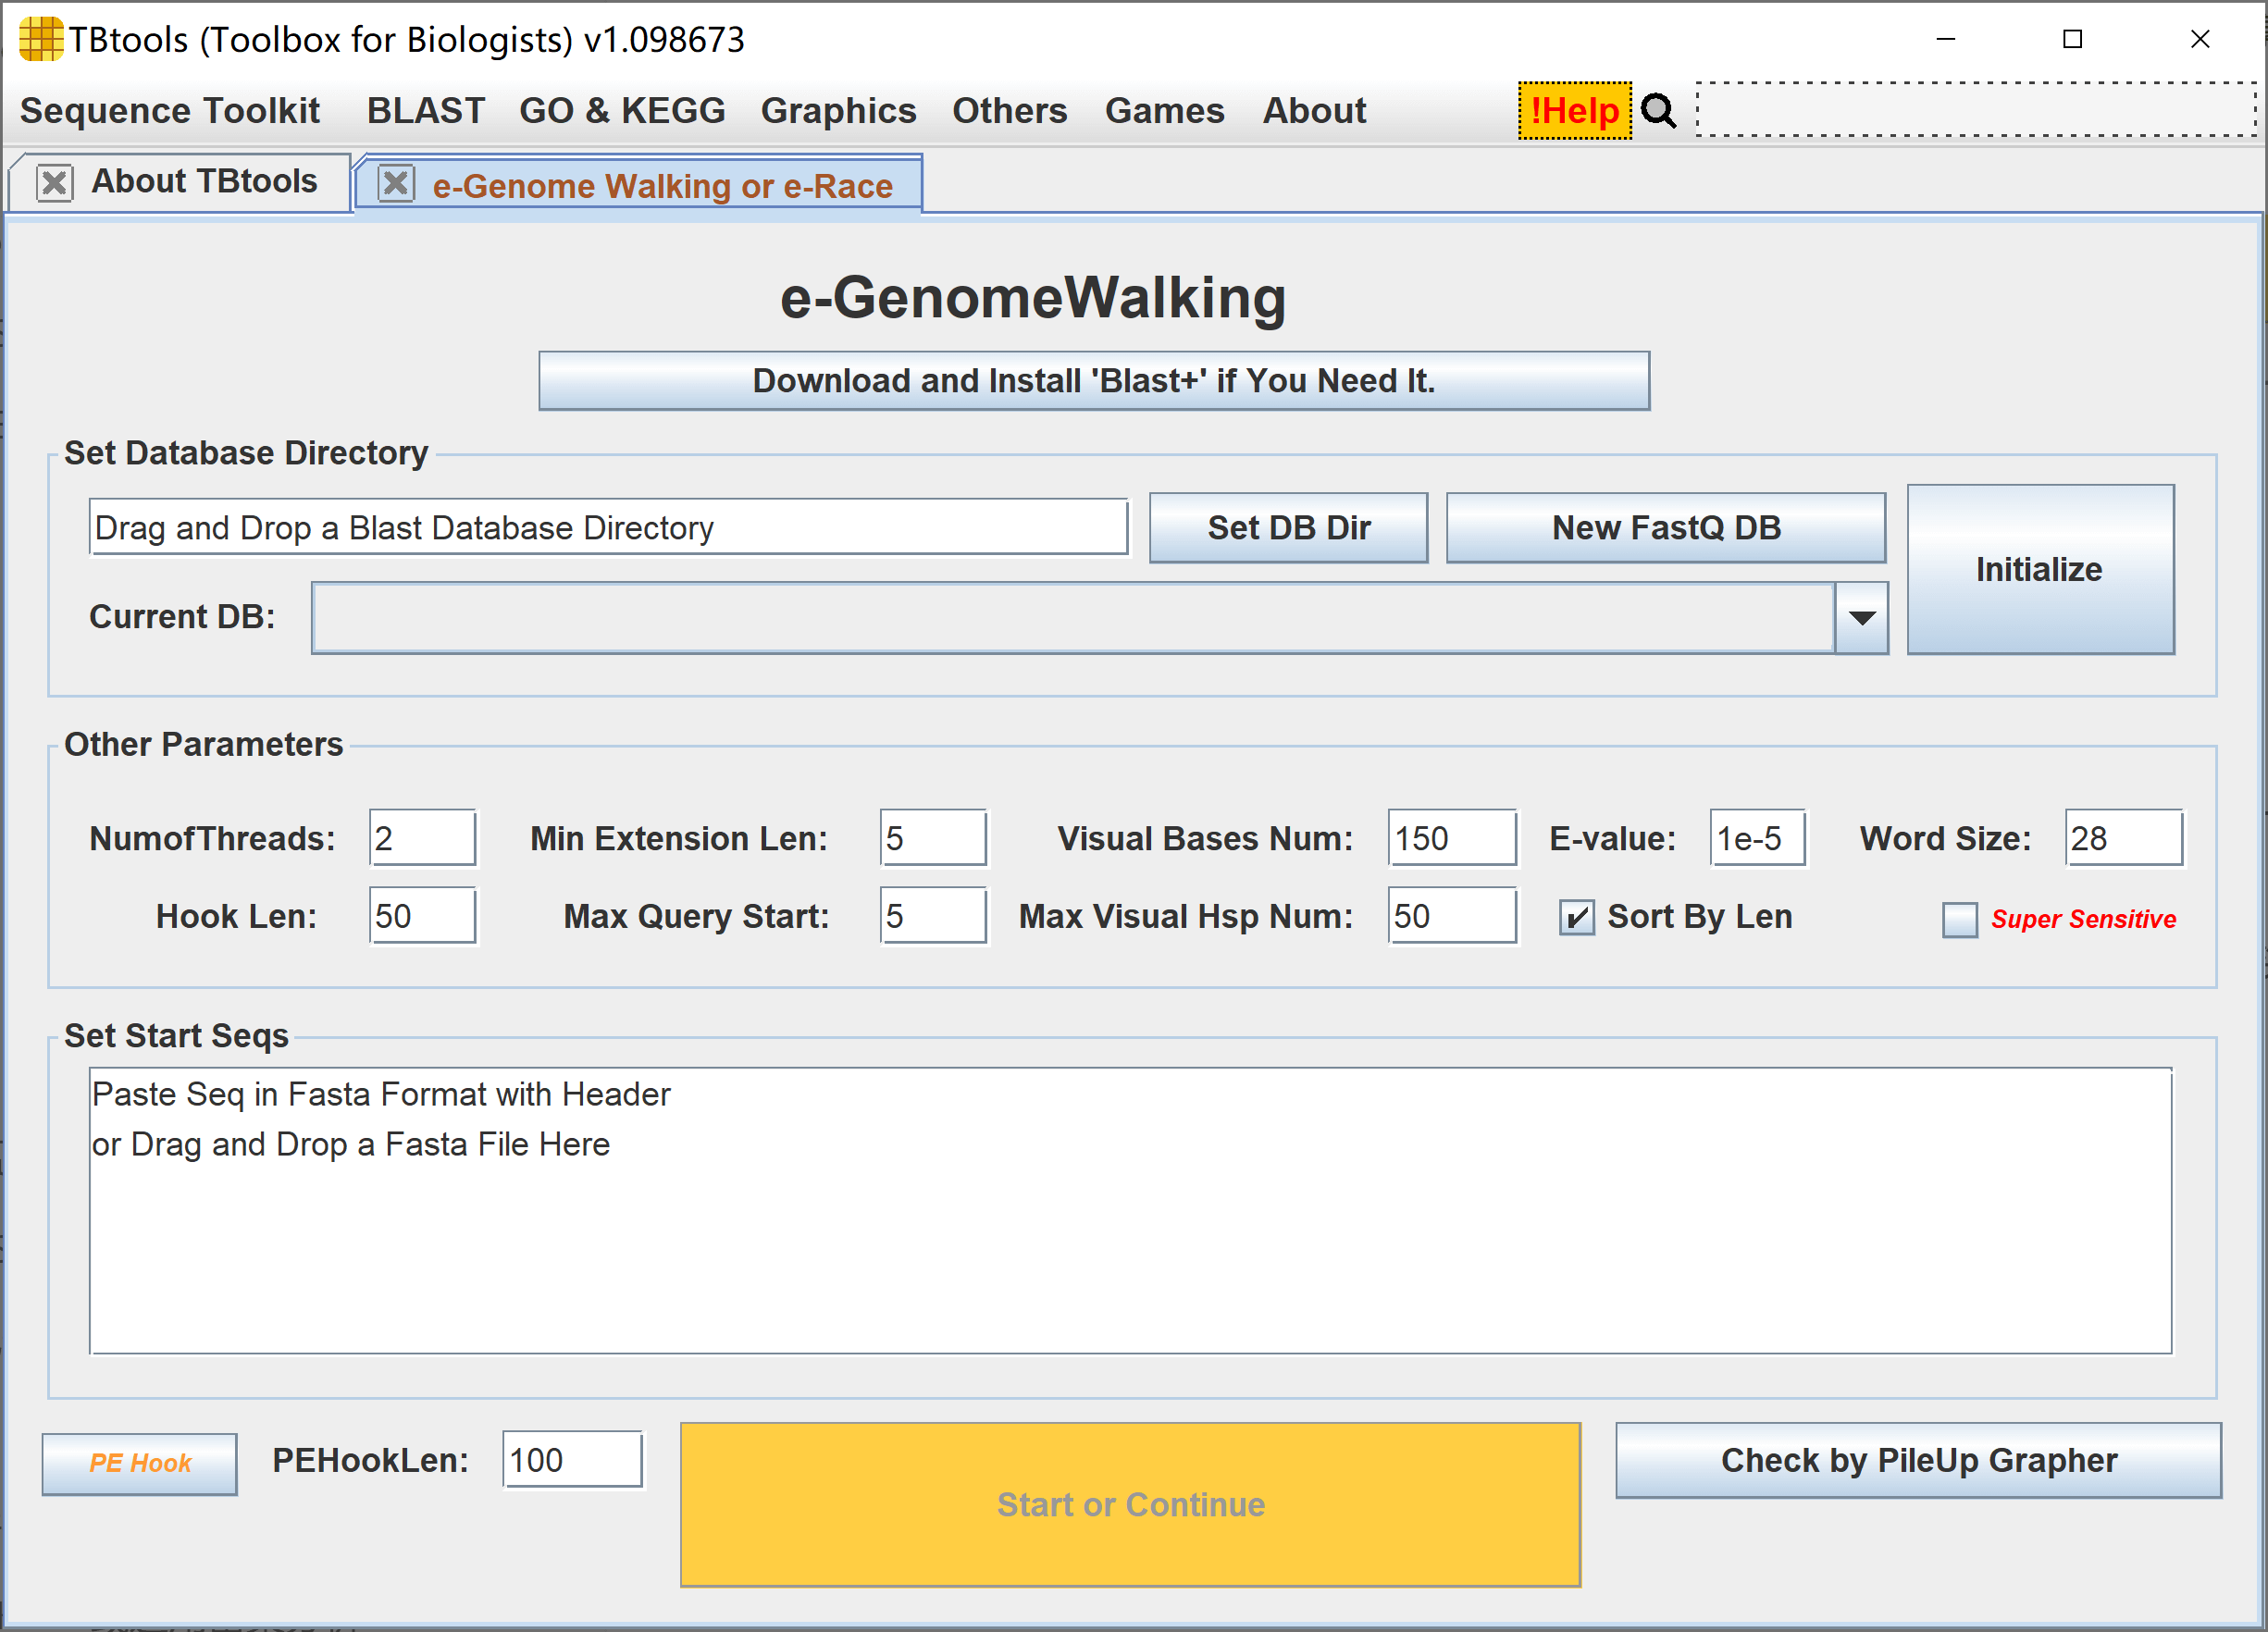2268x1632 pixels.
Task: Open the Games menu
Action: coord(1164,110)
